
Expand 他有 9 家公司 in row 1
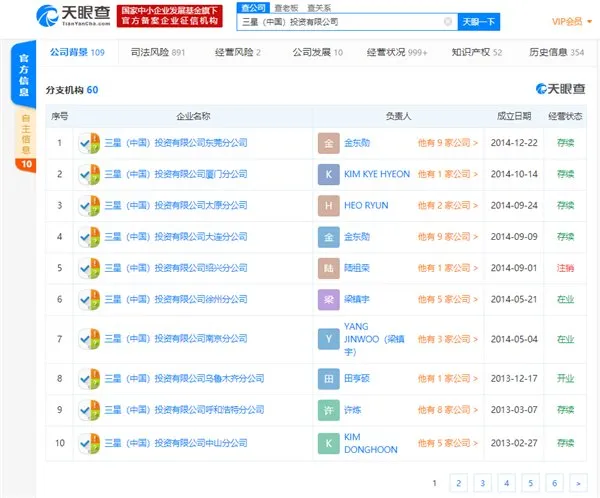[x=448, y=143]
